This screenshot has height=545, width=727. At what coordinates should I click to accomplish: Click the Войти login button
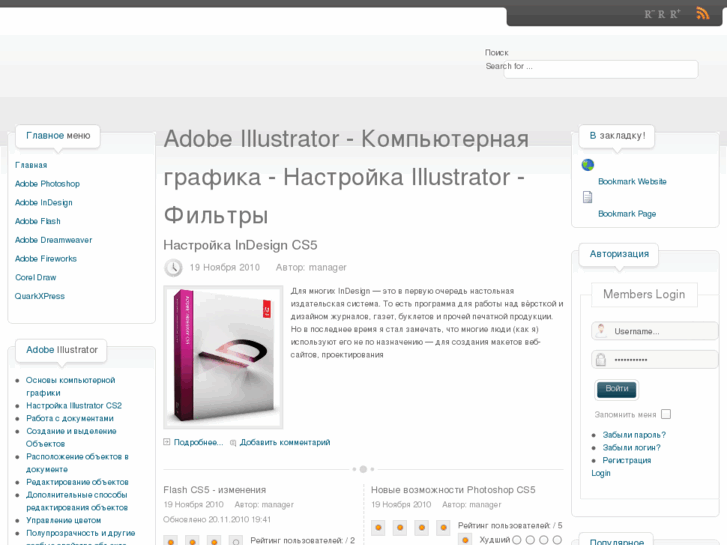[616, 389]
